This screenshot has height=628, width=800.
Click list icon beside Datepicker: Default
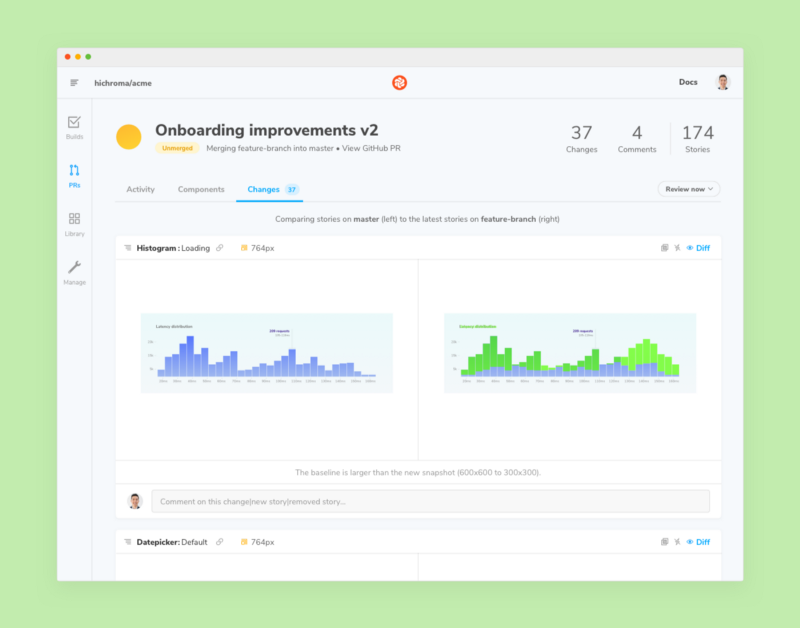point(128,542)
